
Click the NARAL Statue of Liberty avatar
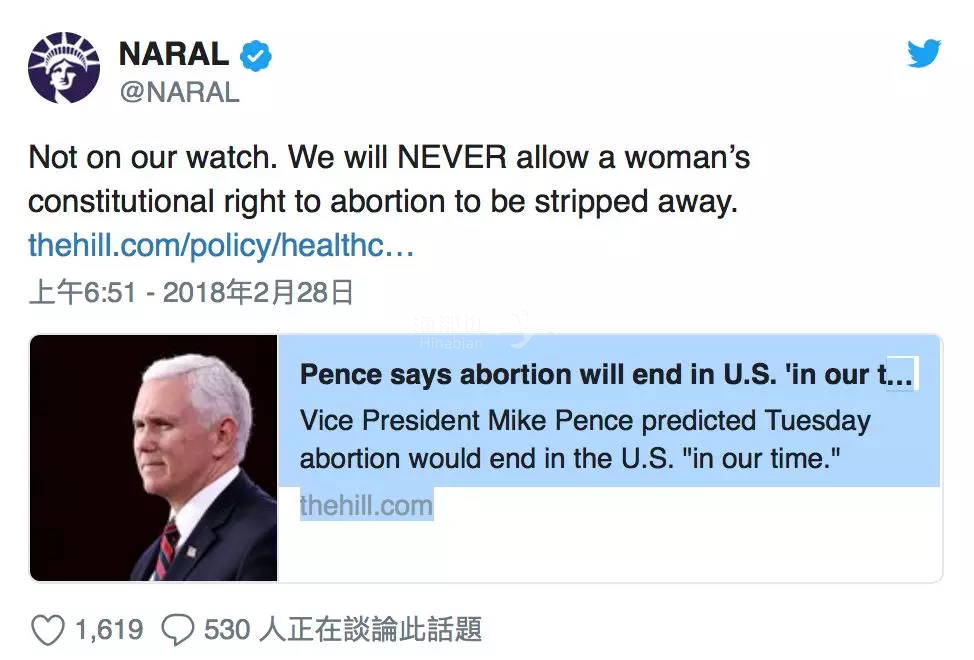(x=64, y=68)
